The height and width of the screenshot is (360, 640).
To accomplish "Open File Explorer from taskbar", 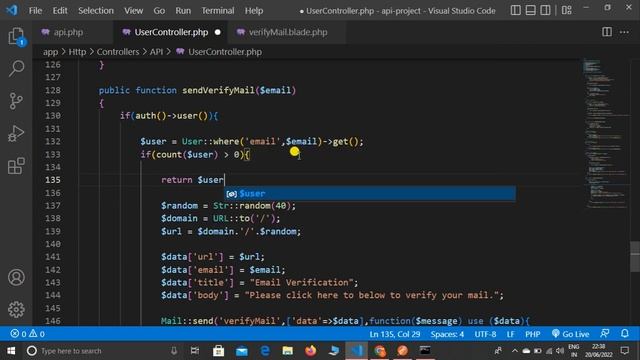I will click(287, 351).
